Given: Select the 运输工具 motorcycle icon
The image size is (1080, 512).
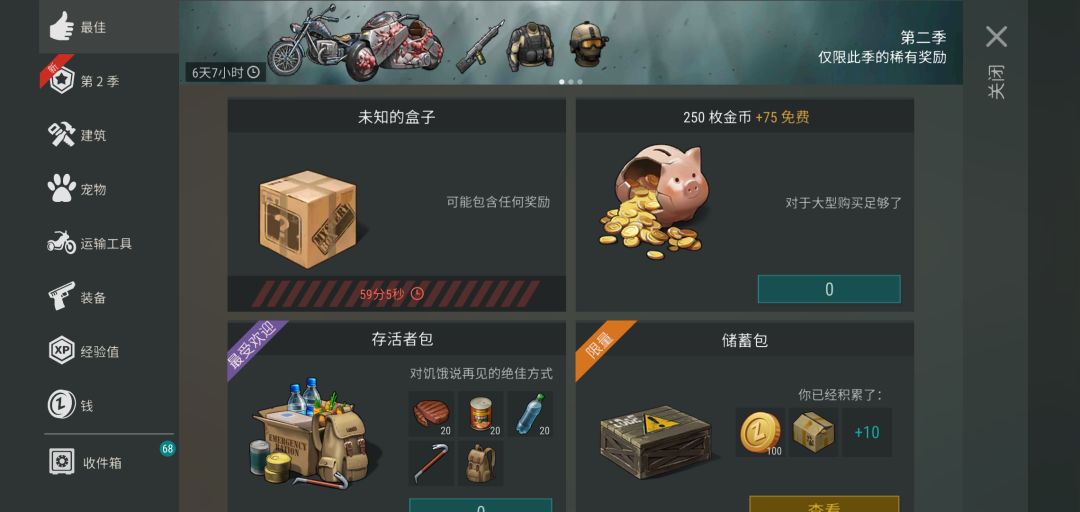Looking at the screenshot, I should click(x=61, y=243).
